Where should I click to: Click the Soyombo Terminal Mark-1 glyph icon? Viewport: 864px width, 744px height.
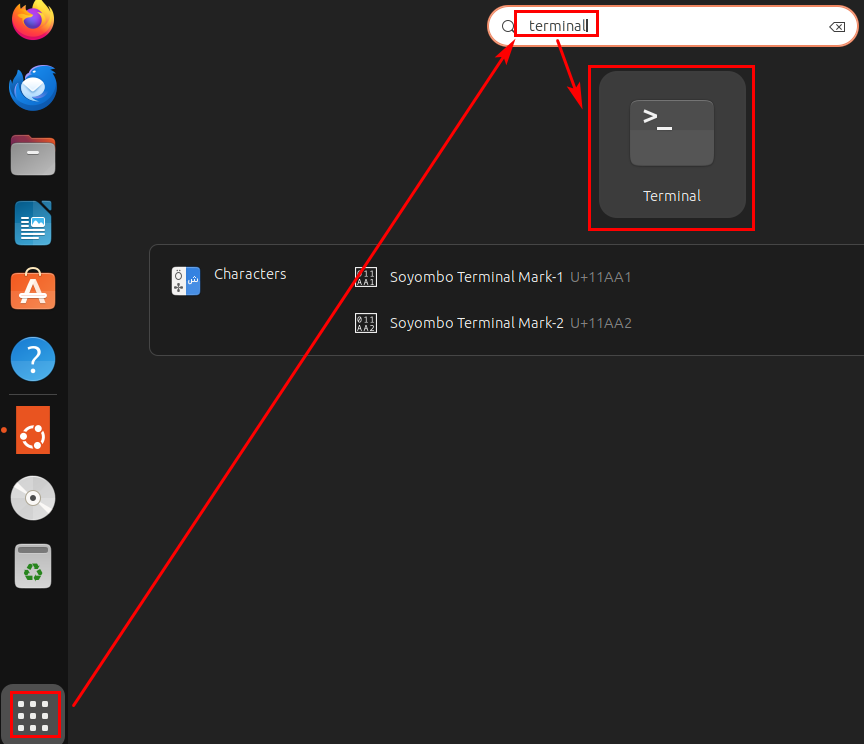coord(366,277)
